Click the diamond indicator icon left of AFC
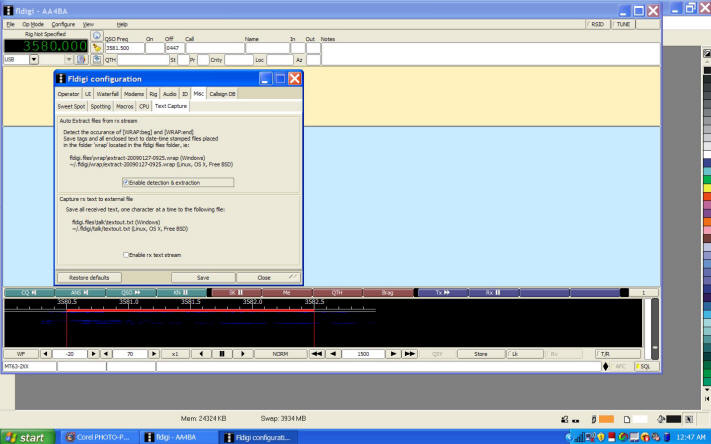The width and height of the screenshot is (711, 444). click(605, 366)
